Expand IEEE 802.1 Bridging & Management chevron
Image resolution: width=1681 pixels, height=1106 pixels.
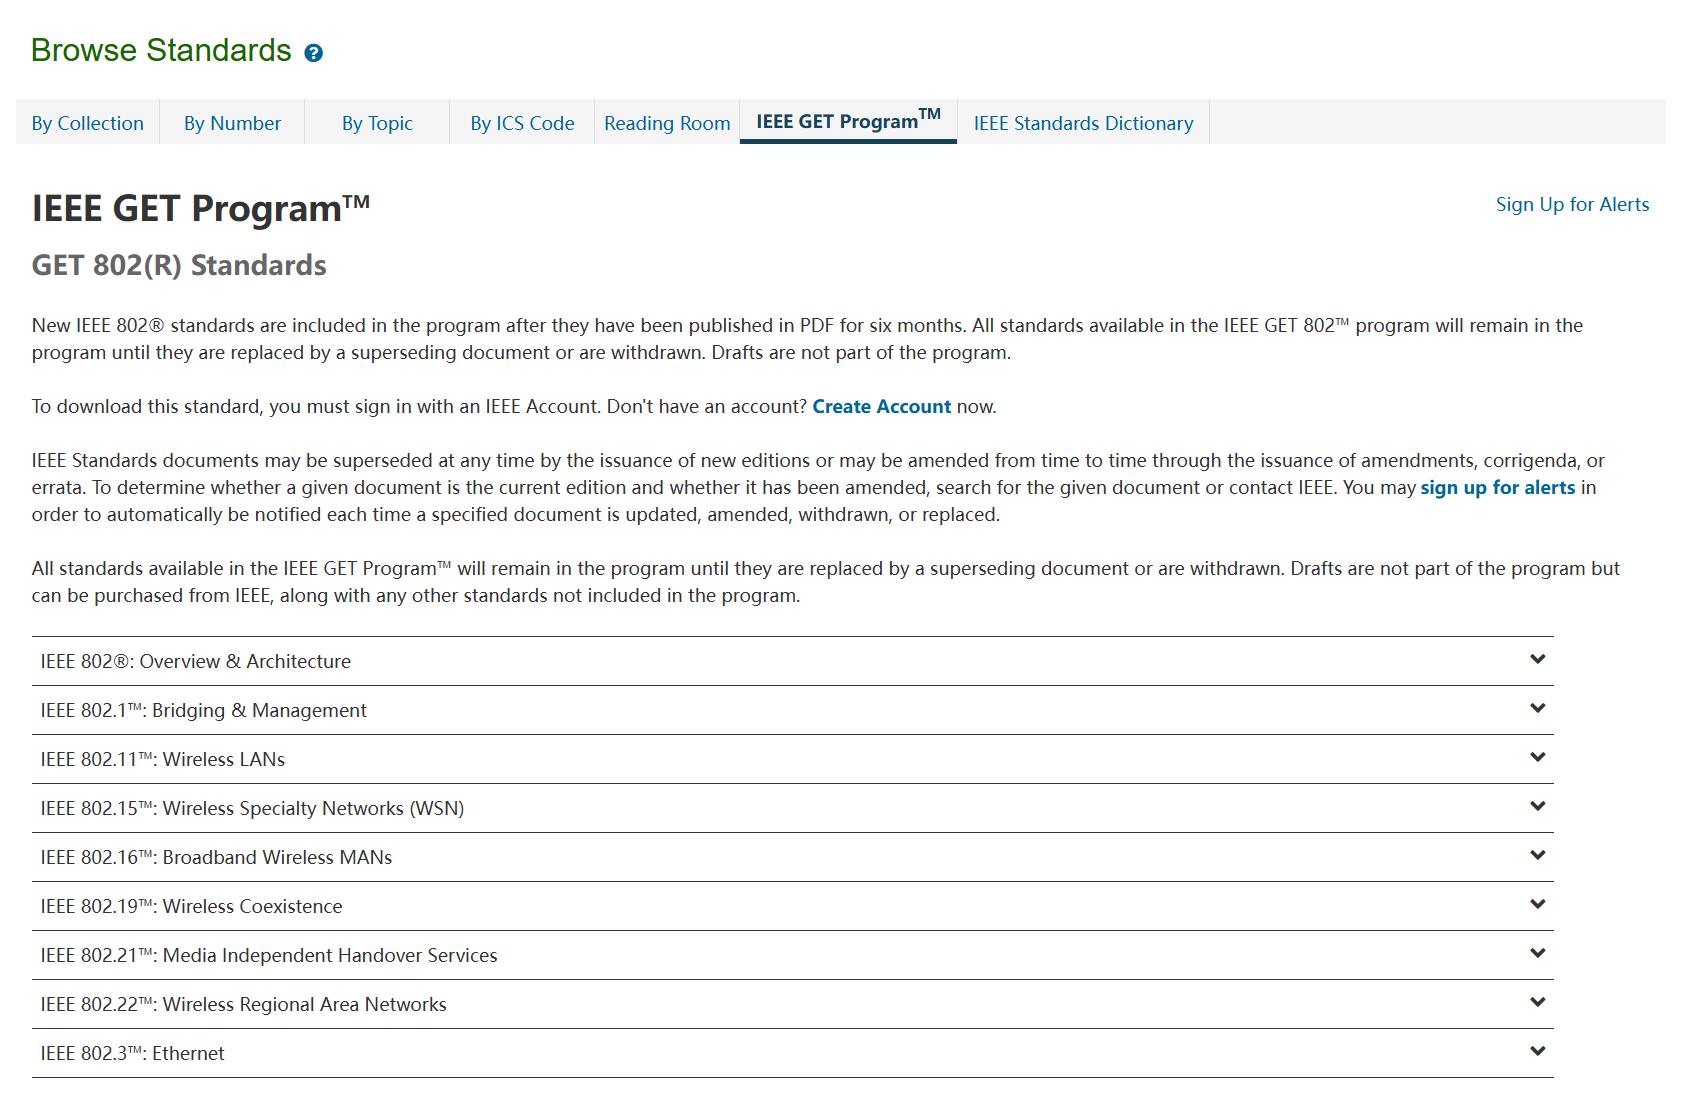pos(1538,708)
